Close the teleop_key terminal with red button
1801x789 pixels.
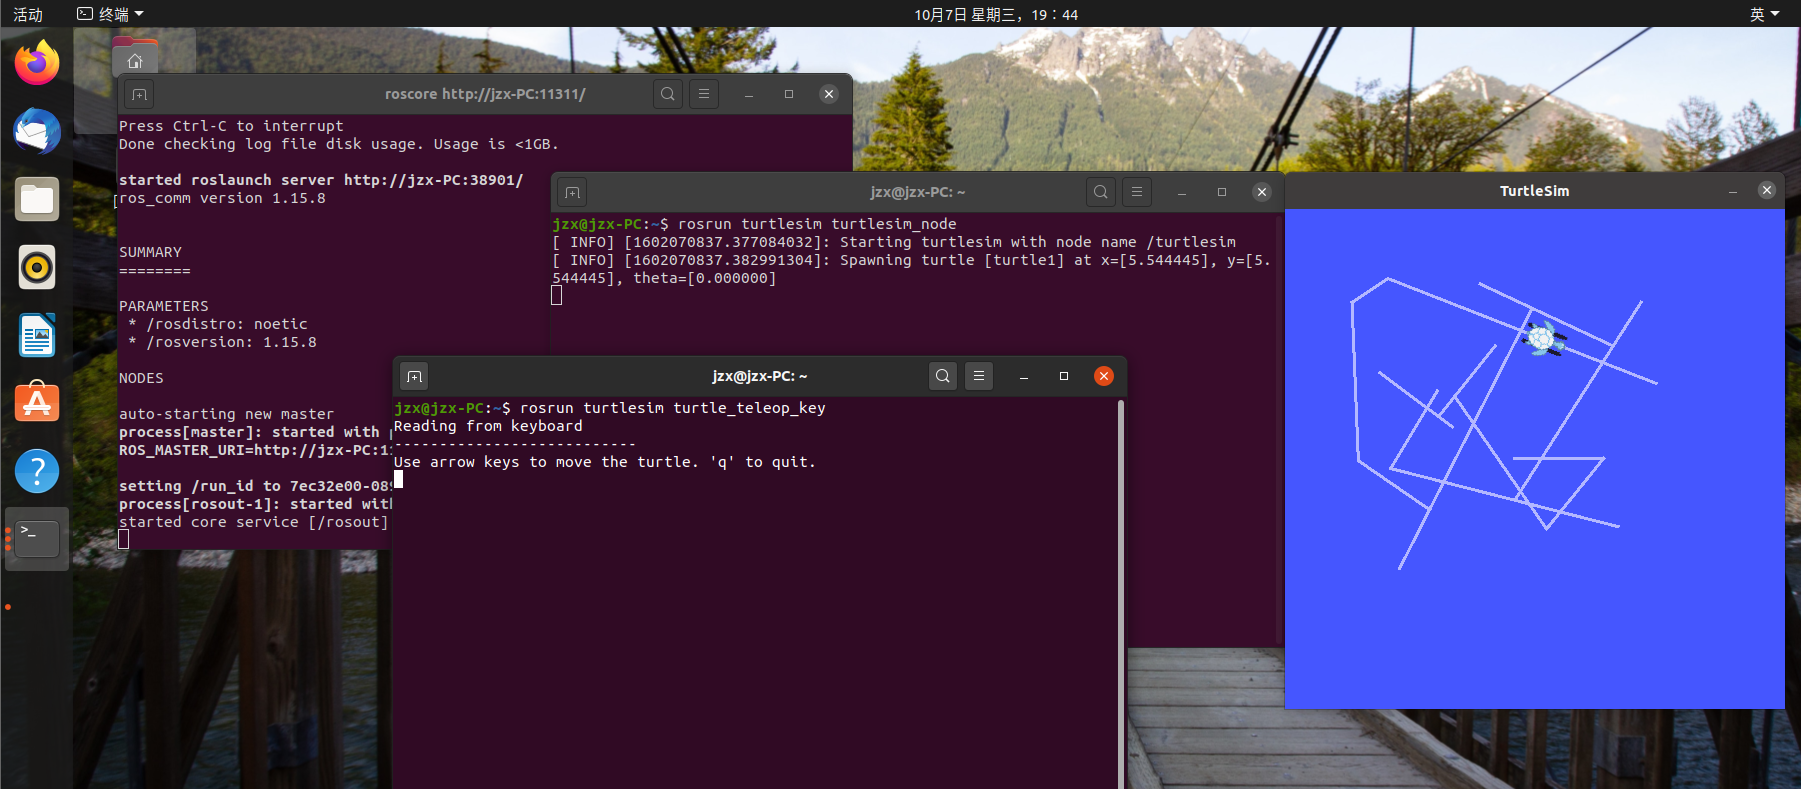[1104, 376]
